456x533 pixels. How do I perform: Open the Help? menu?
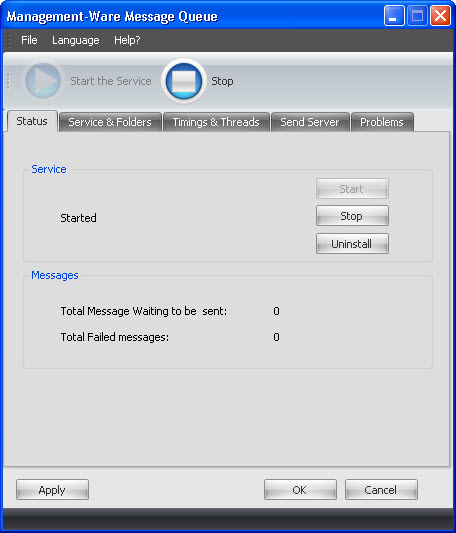(x=127, y=40)
